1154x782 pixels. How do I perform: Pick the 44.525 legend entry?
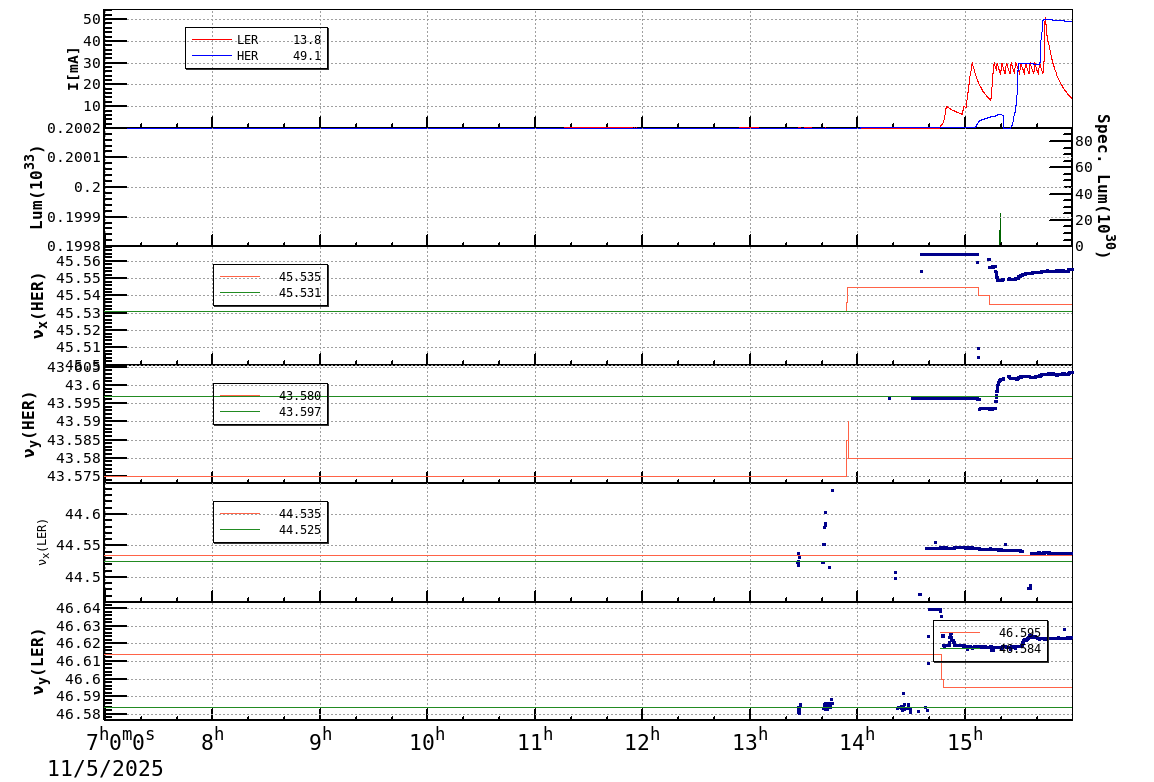270,530
